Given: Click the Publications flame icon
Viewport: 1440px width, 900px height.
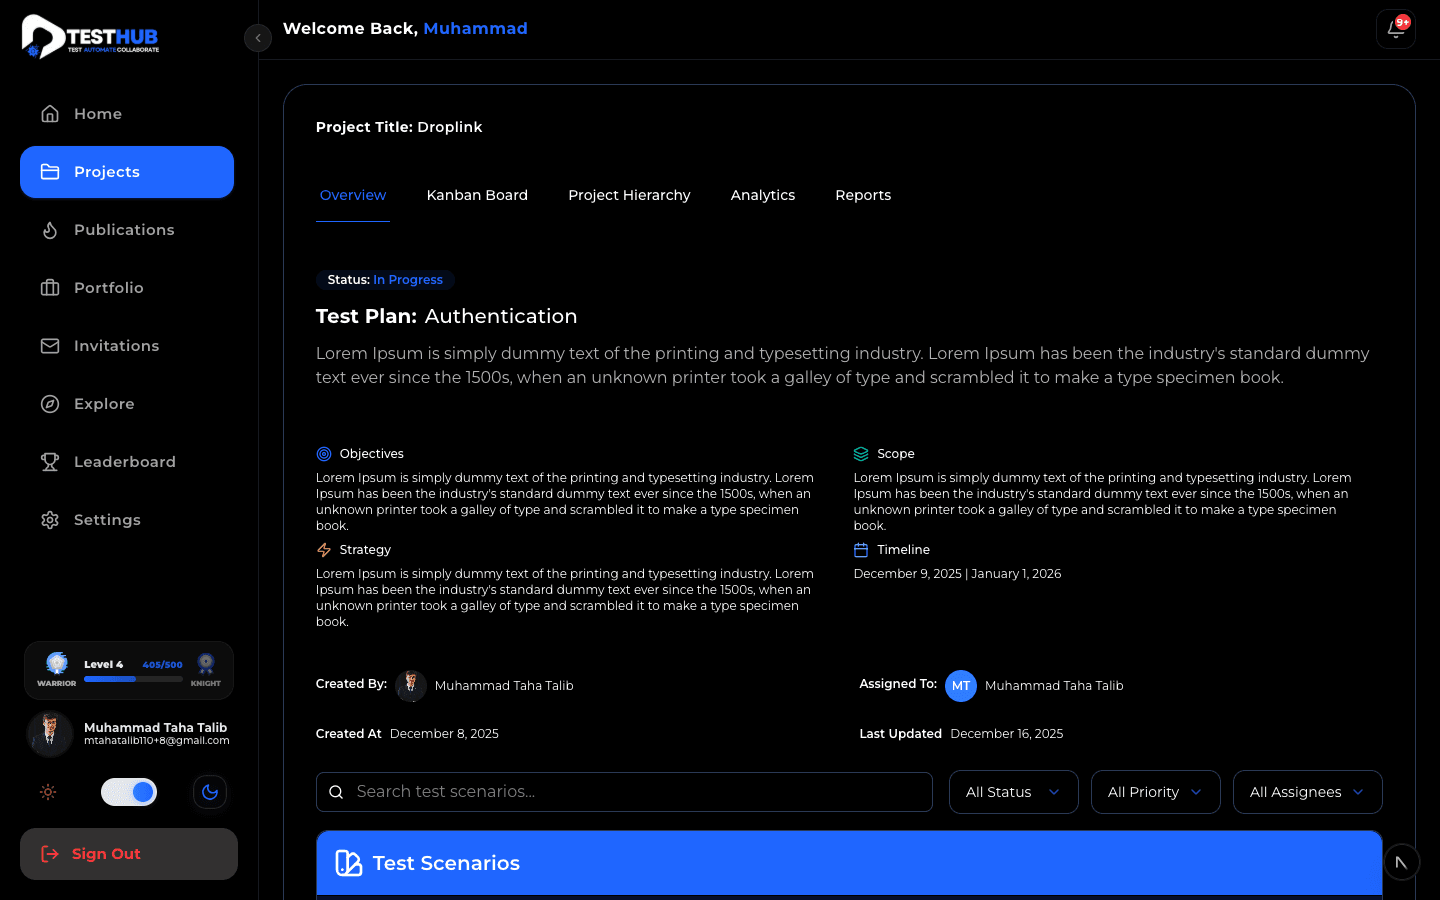Looking at the screenshot, I should point(50,230).
